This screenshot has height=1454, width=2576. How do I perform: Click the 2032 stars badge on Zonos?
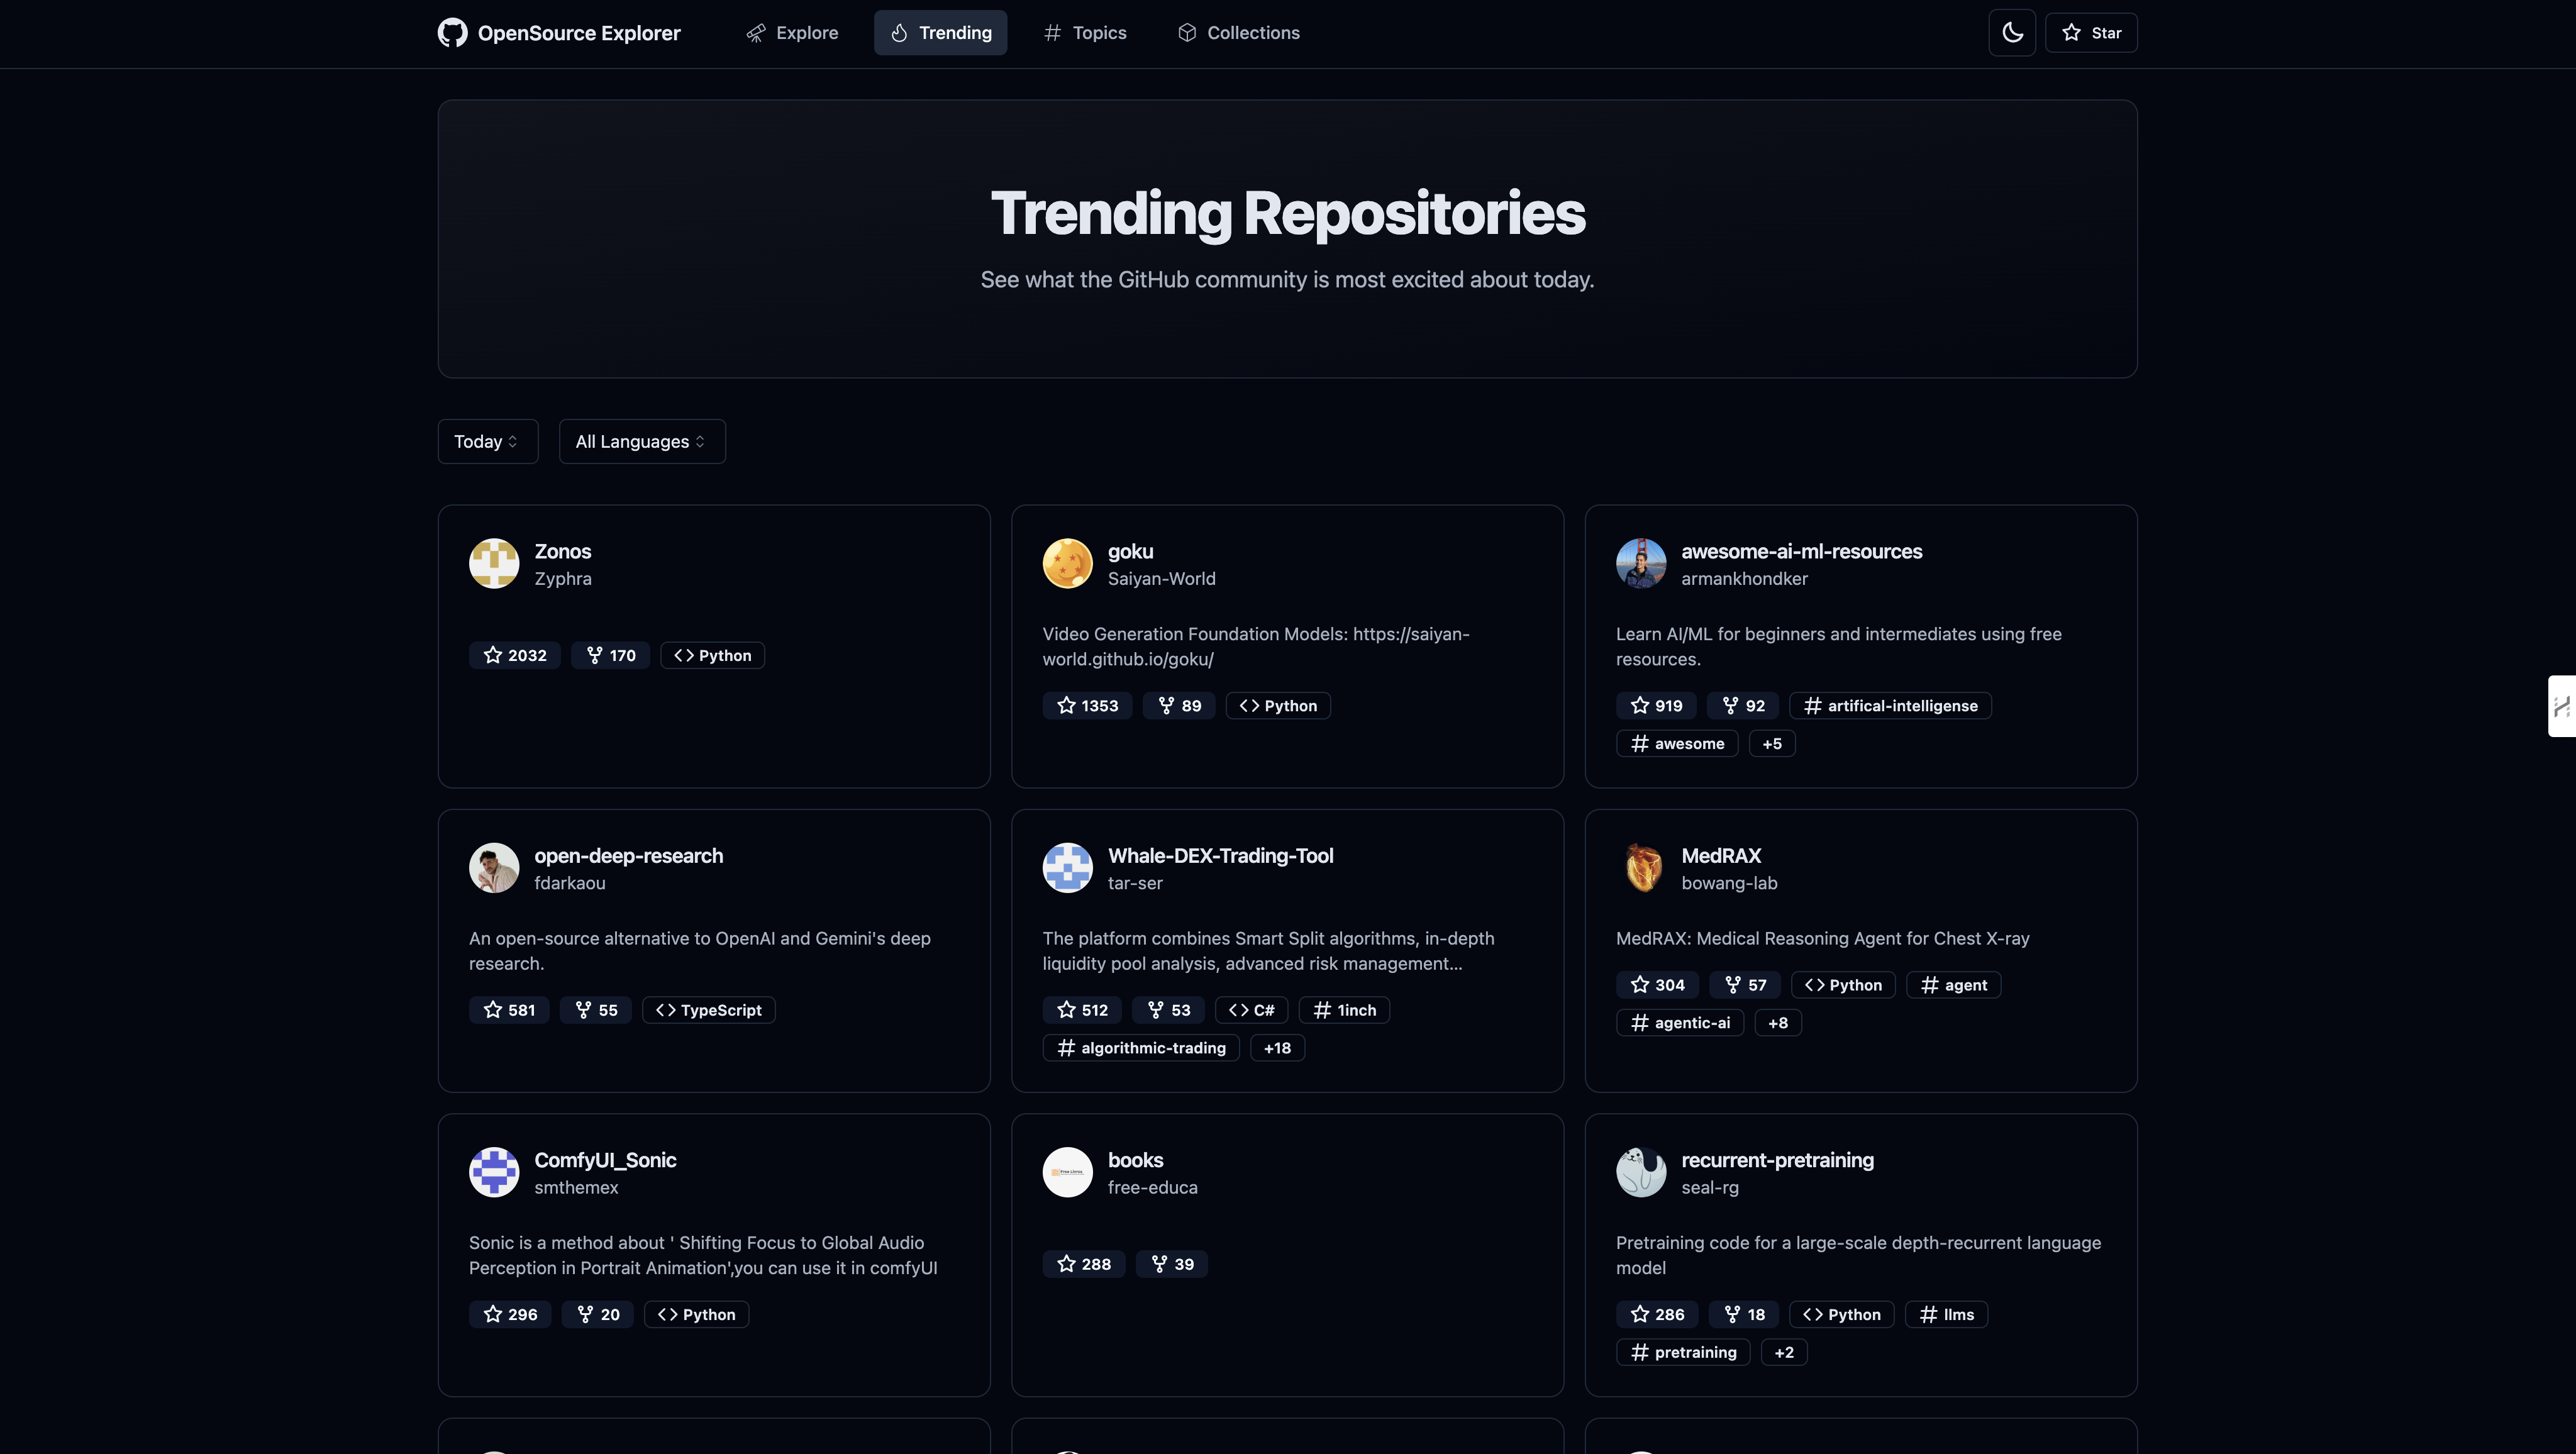515,655
